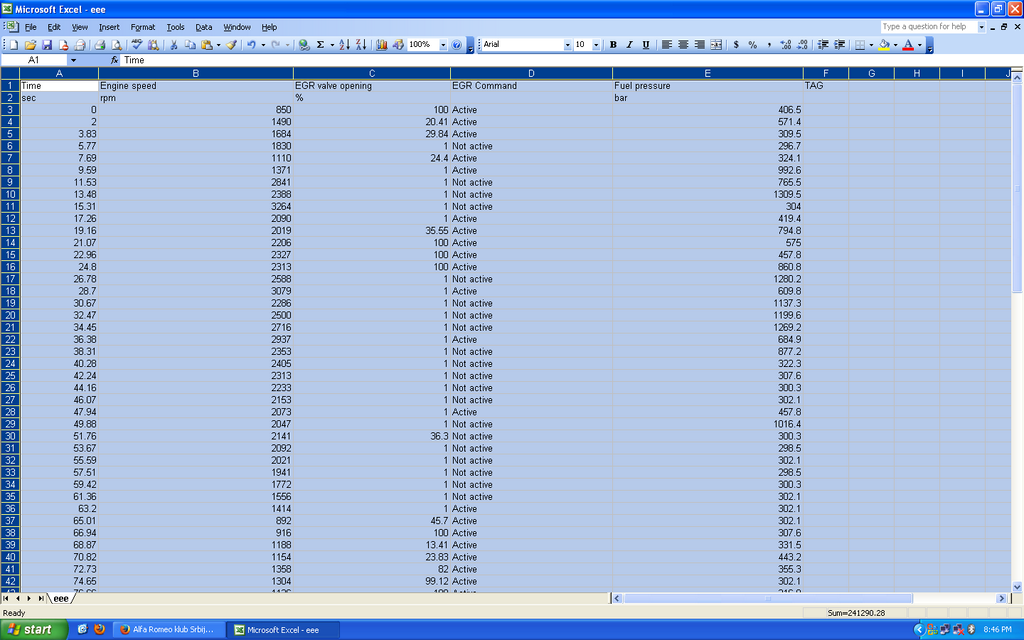Insert a hyperlink with the globe icon
The width and height of the screenshot is (1024, 640).
point(304,44)
